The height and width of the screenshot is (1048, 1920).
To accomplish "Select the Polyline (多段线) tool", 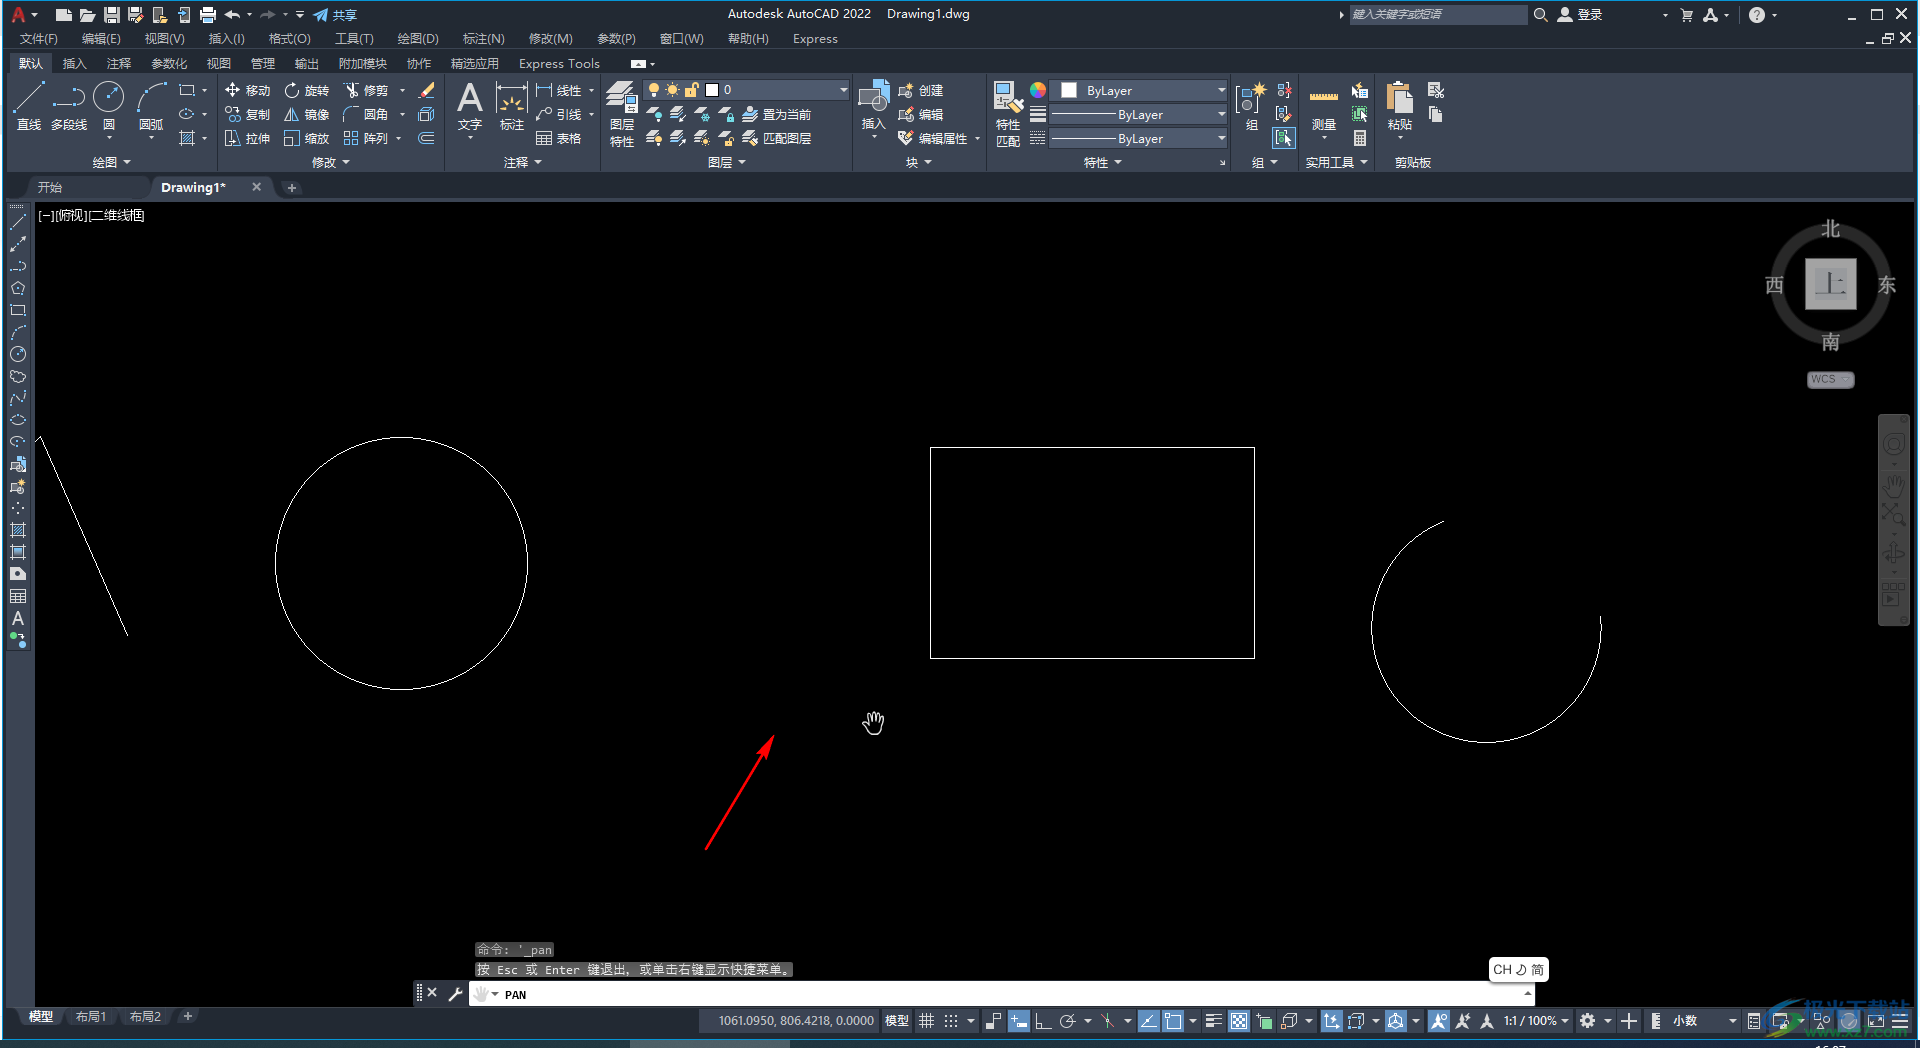I will [x=69, y=106].
